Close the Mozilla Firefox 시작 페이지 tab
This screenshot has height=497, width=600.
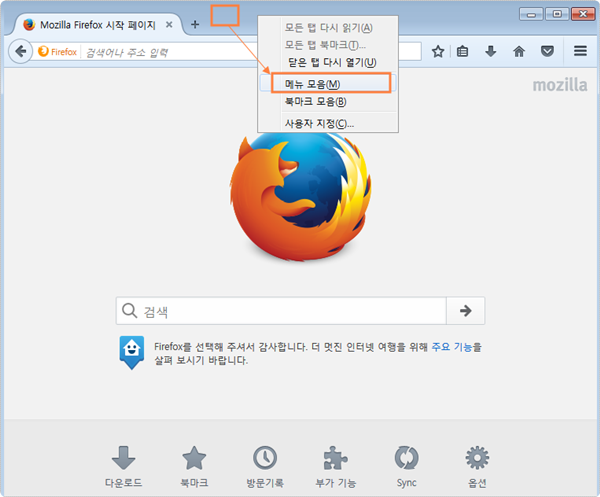point(169,25)
